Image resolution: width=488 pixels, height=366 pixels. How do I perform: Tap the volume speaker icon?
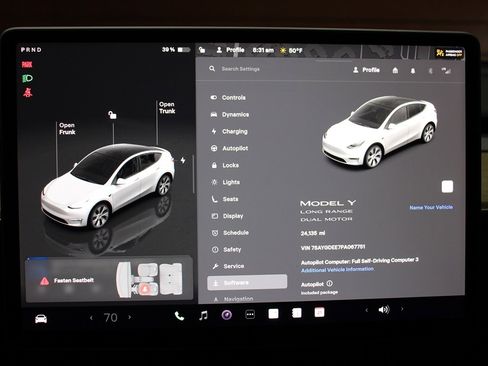384,310
